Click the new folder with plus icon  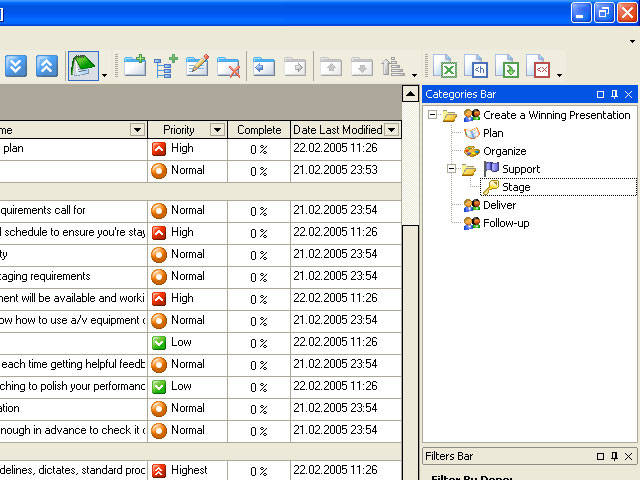(134, 66)
